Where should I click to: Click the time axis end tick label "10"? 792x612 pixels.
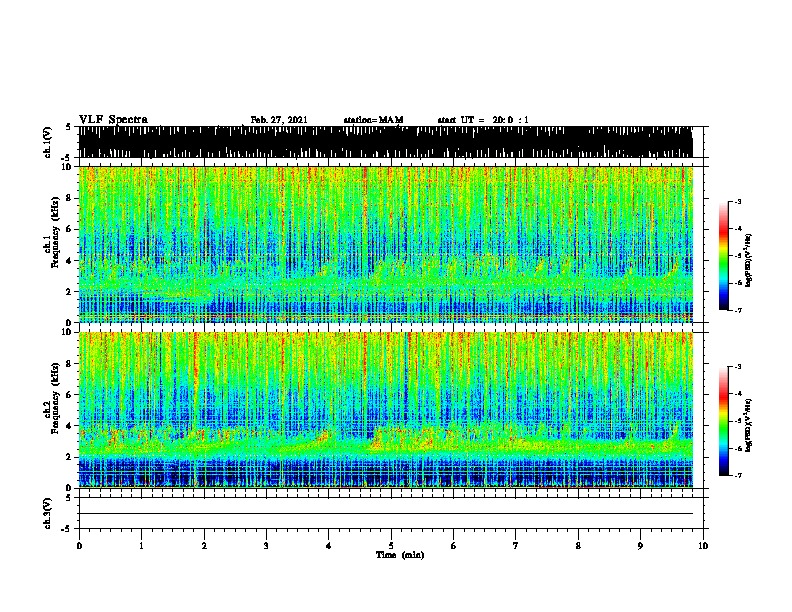click(703, 546)
